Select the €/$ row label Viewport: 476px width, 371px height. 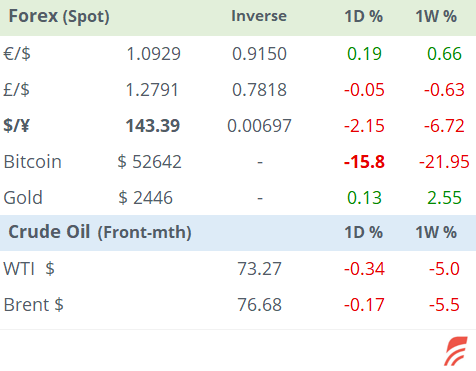[x=17, y=54]
